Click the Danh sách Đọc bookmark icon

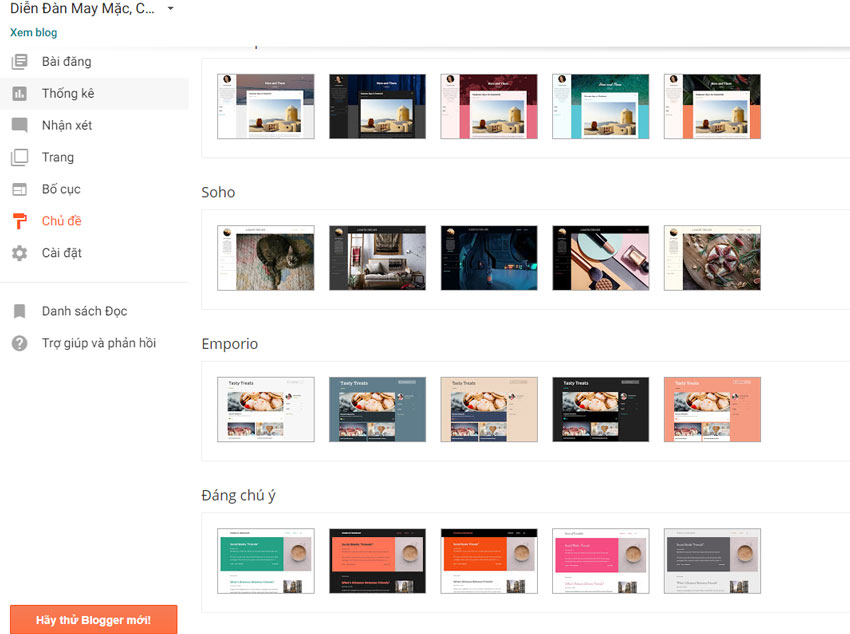(x=20, y=311)
